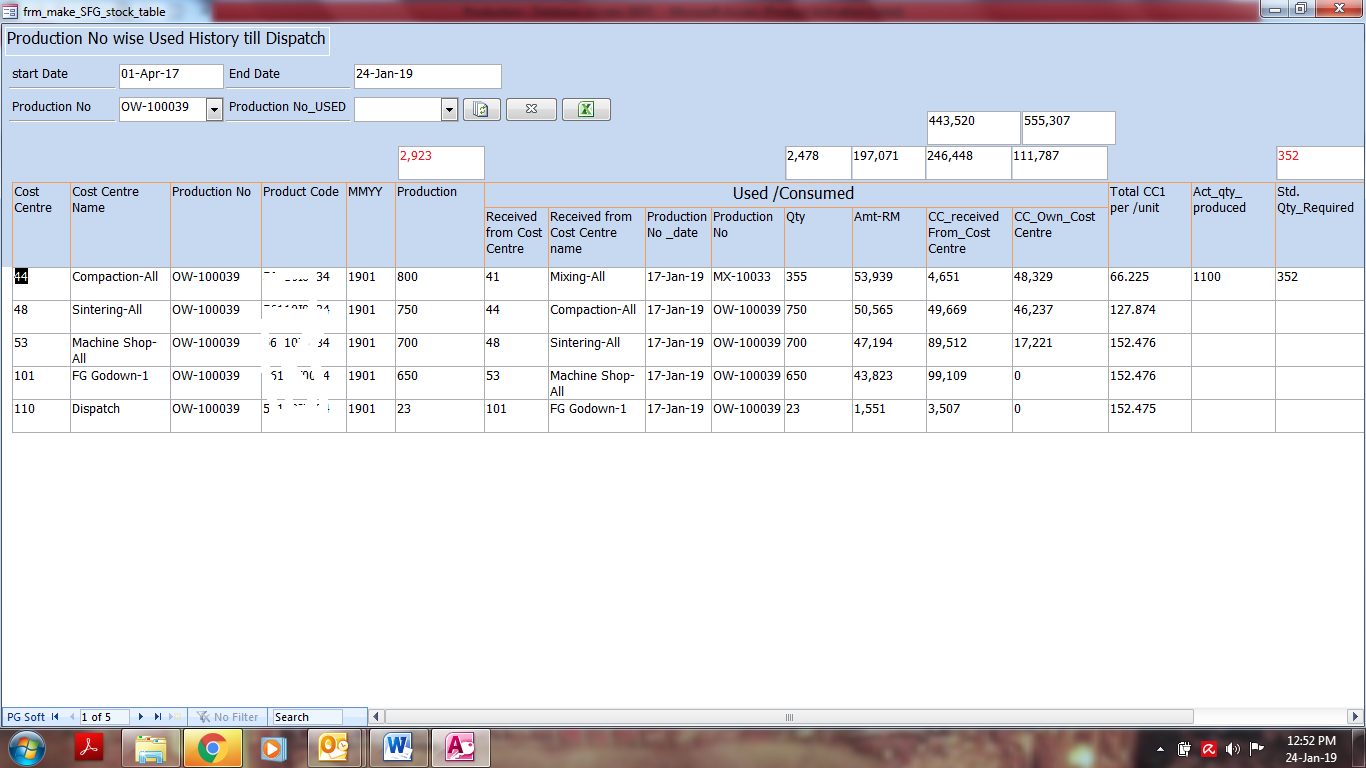Click the CC_received value 99,109
The image size is (1366, 768).
pyautogui.click(x=969, y=383)
